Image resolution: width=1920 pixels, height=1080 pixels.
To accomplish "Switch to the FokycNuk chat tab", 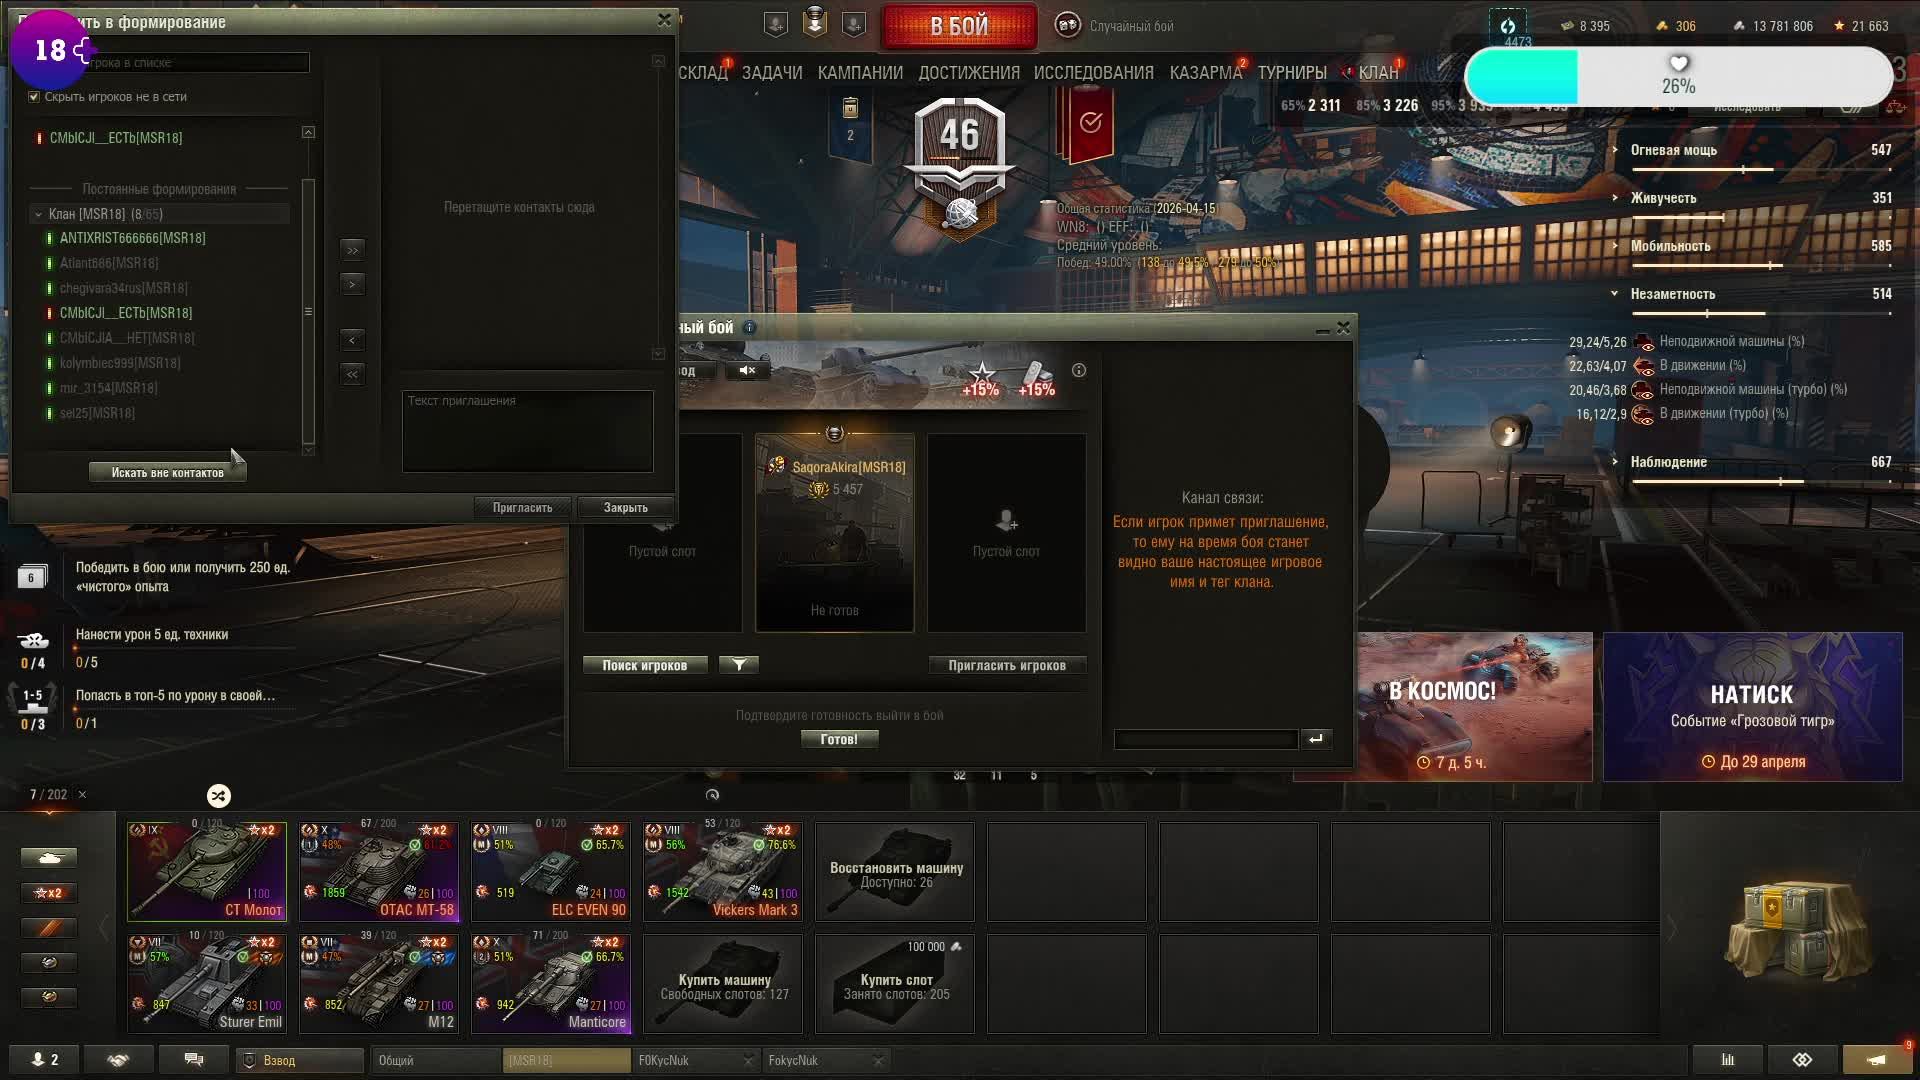I will click(x=793, y=1060).
